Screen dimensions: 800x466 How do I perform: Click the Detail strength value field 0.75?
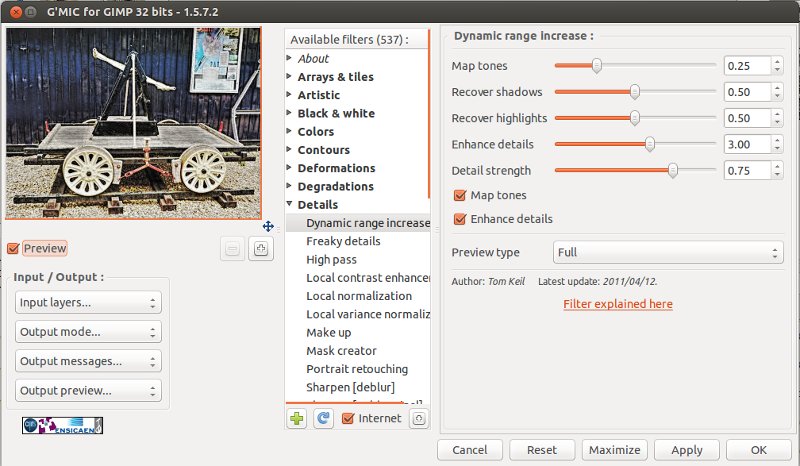[747, 170]
